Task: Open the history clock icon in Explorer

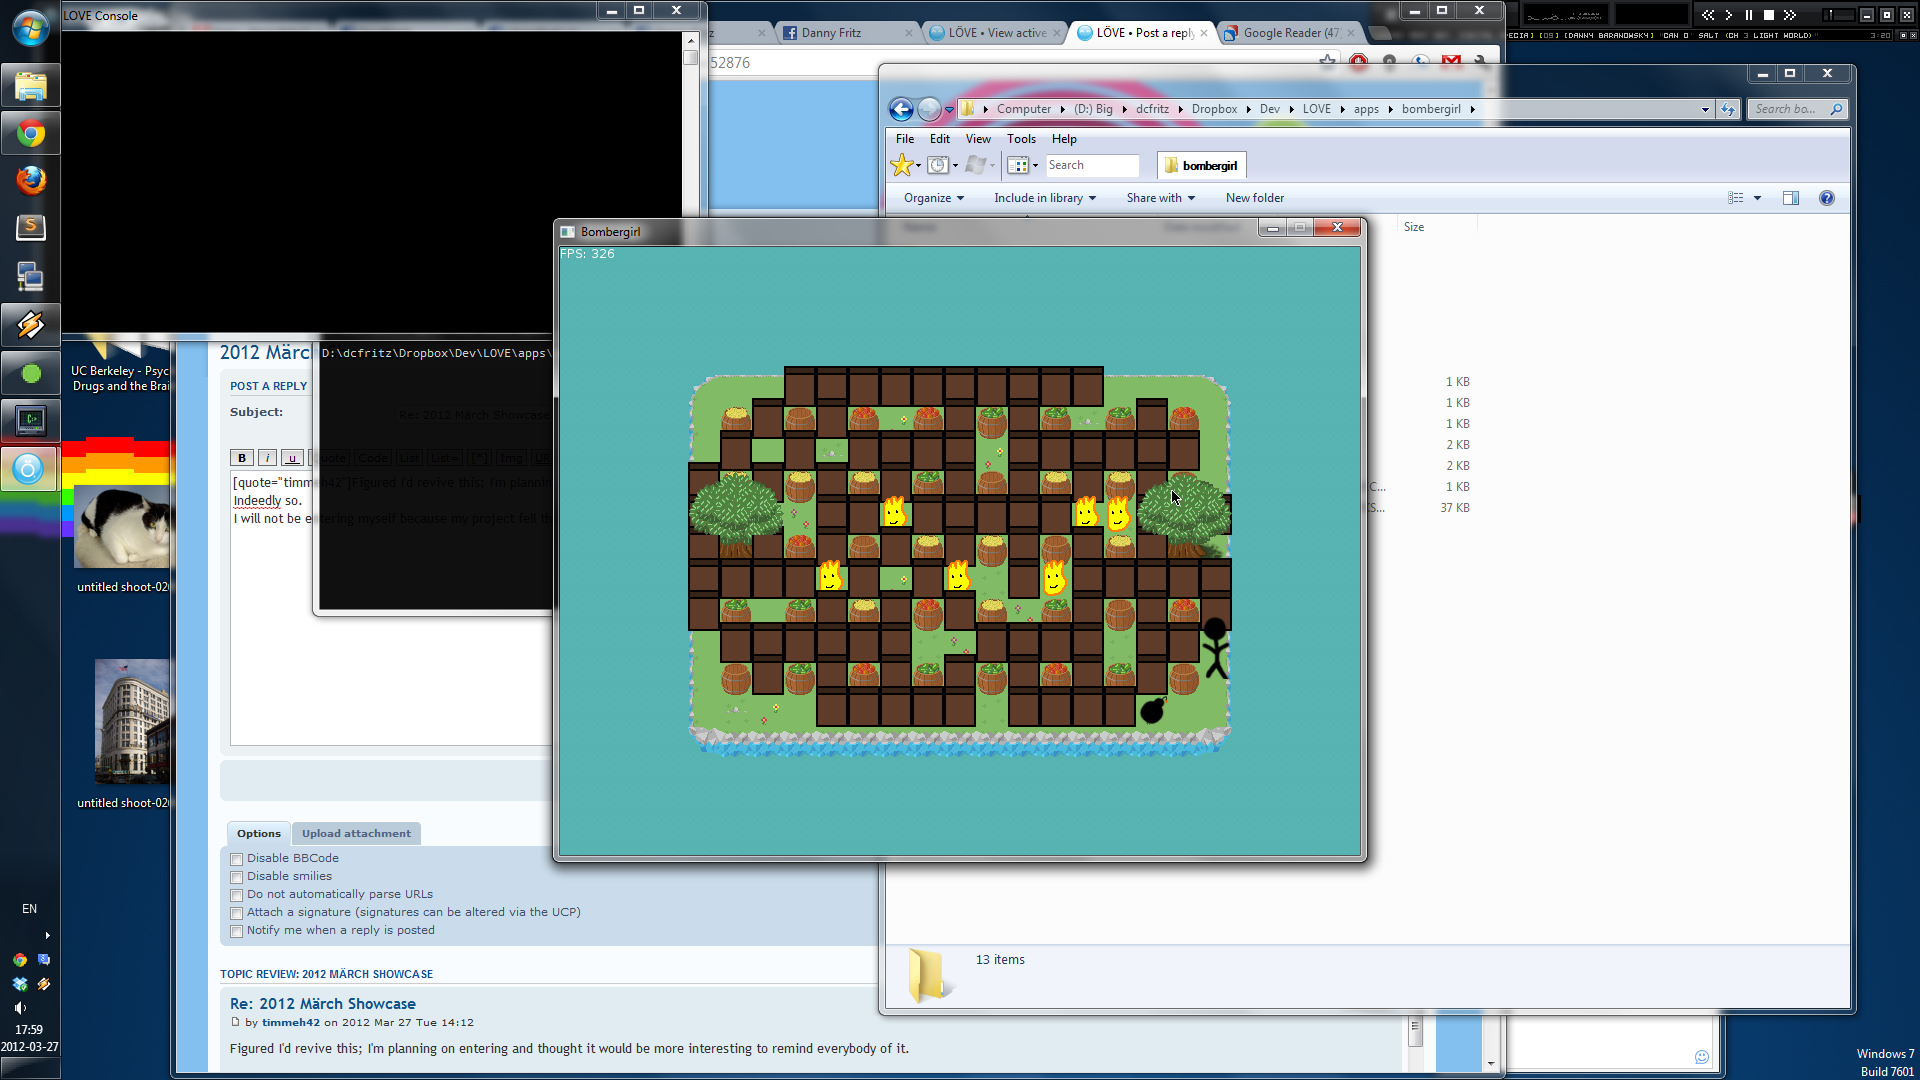Action: 938,165
